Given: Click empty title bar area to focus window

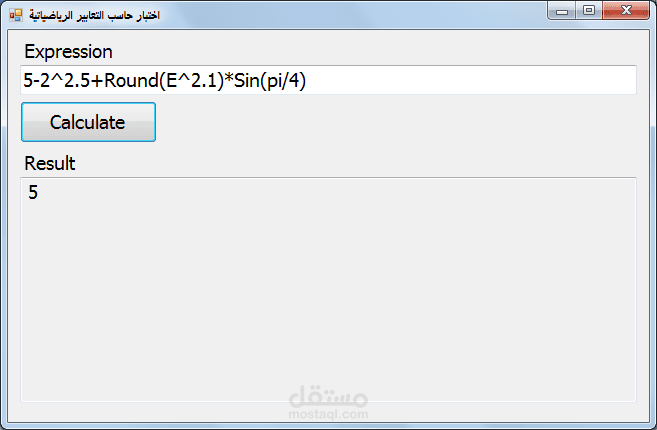Looking at the screenshot, I should click(350, 13).
